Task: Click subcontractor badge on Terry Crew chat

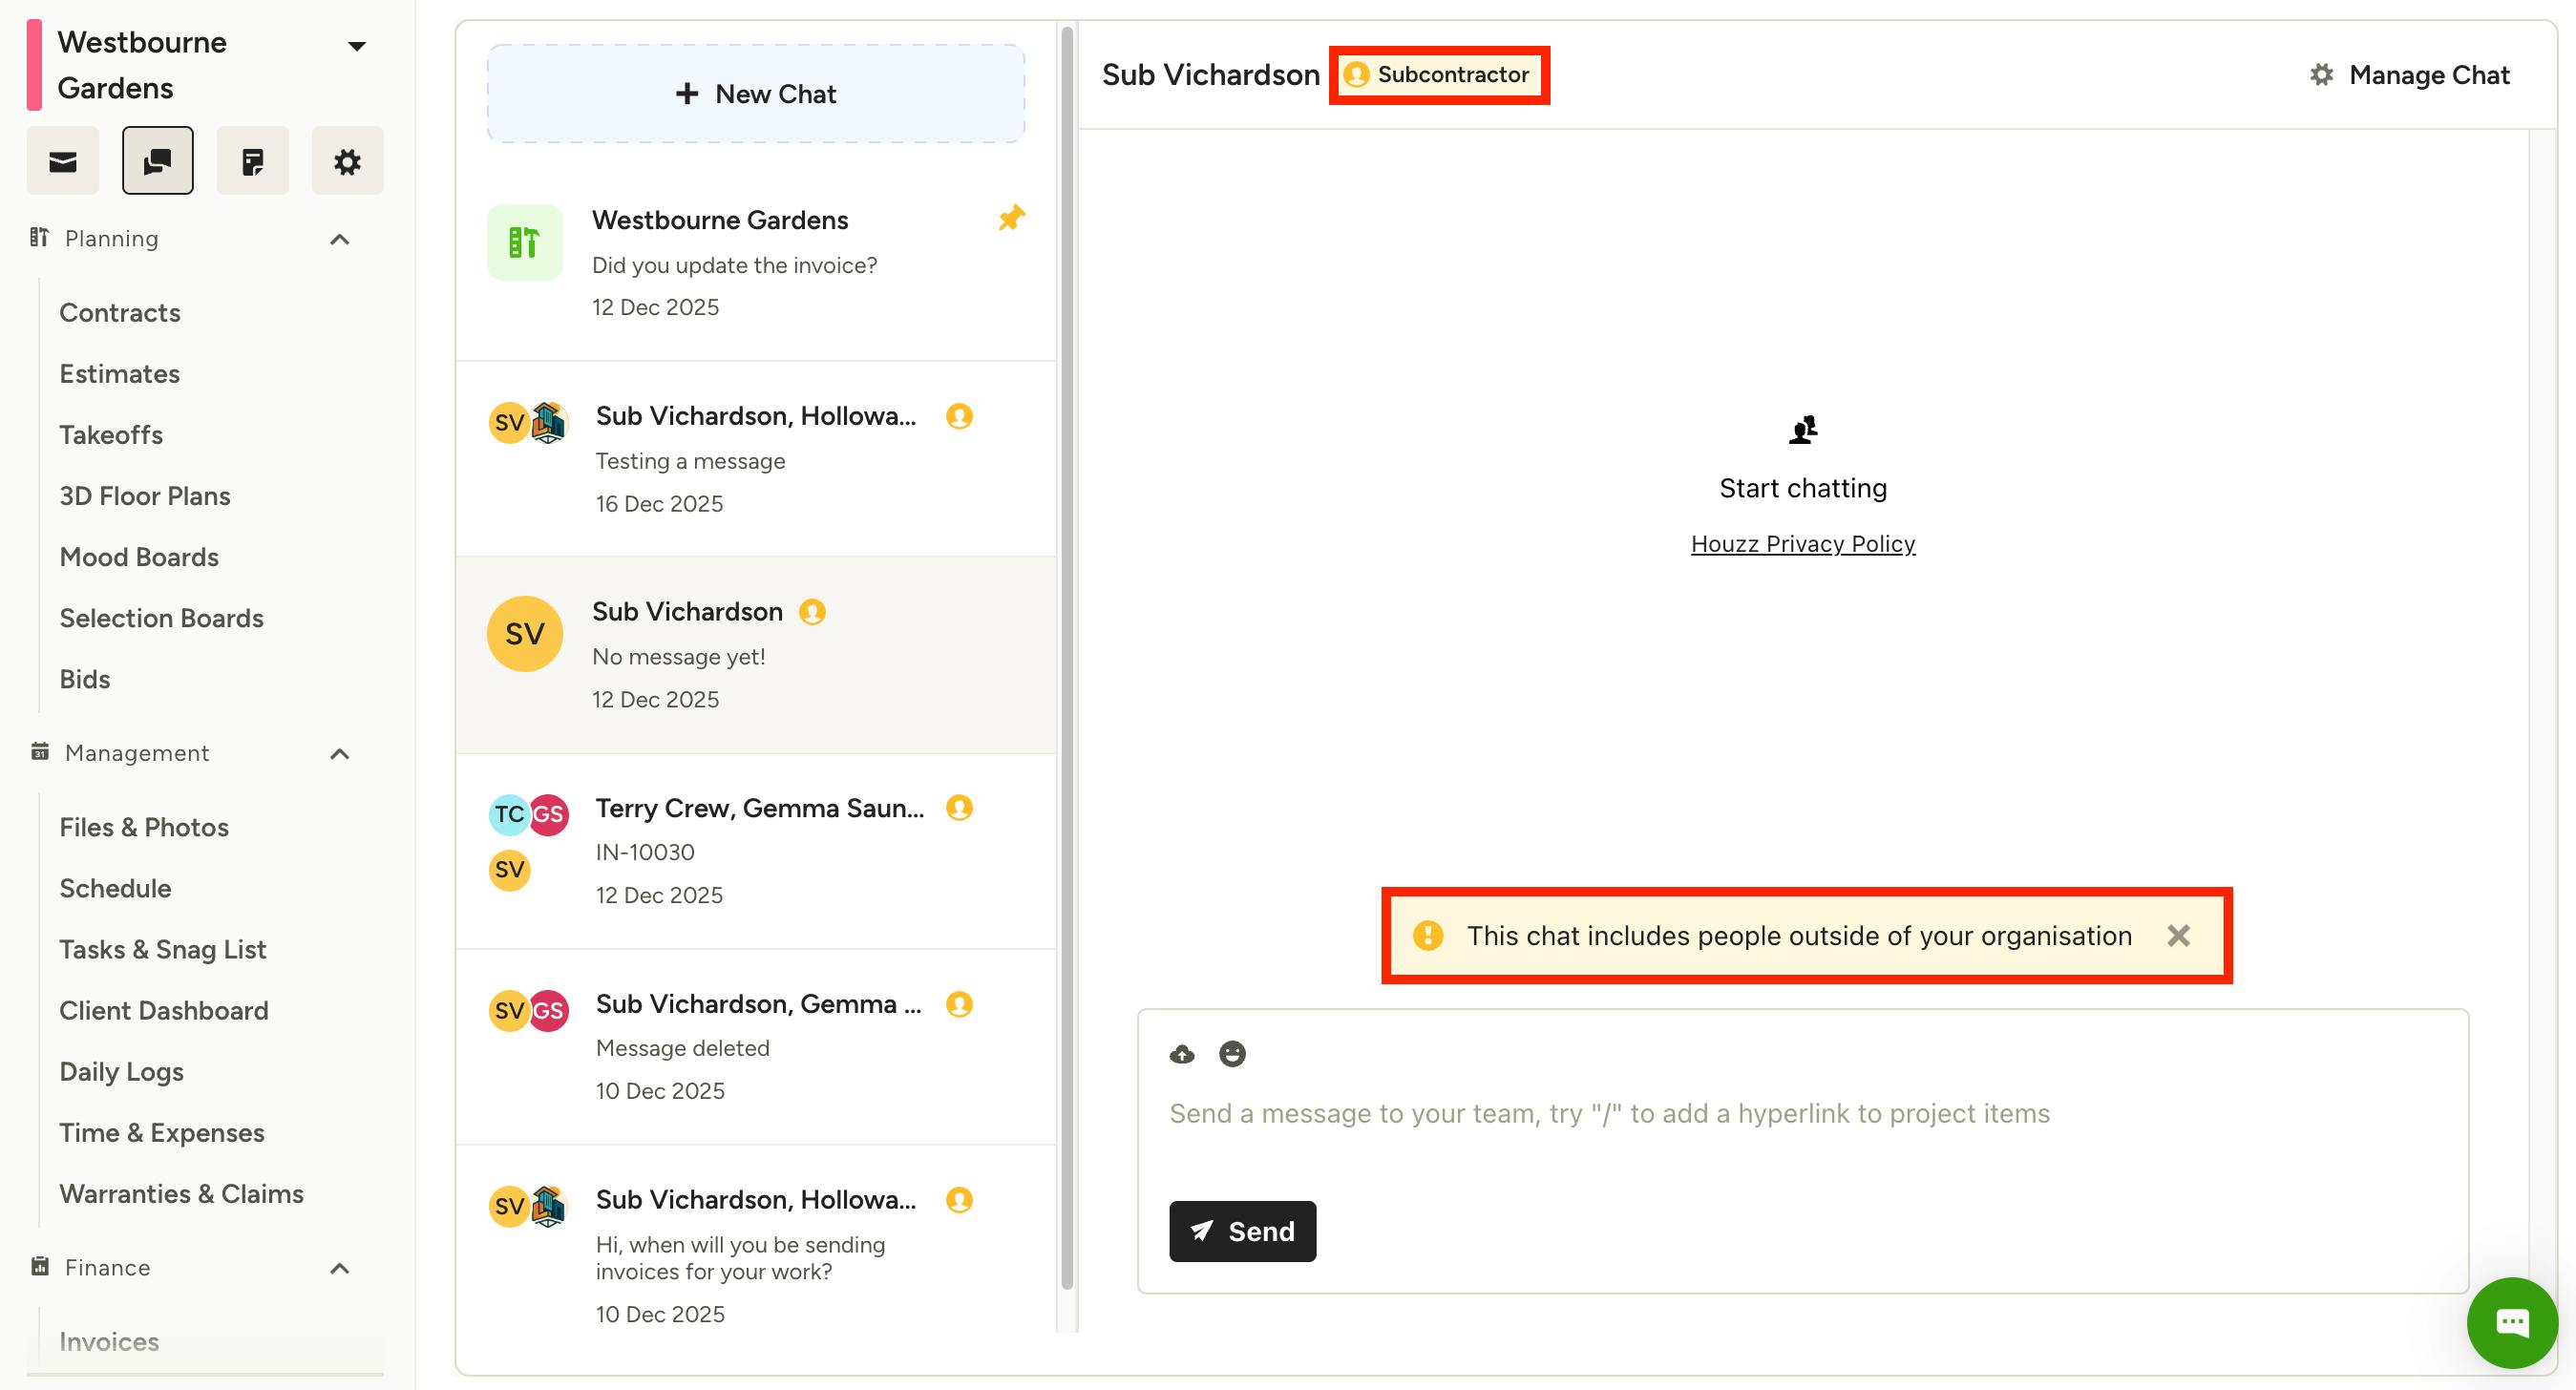Action: tap(959, 808)
